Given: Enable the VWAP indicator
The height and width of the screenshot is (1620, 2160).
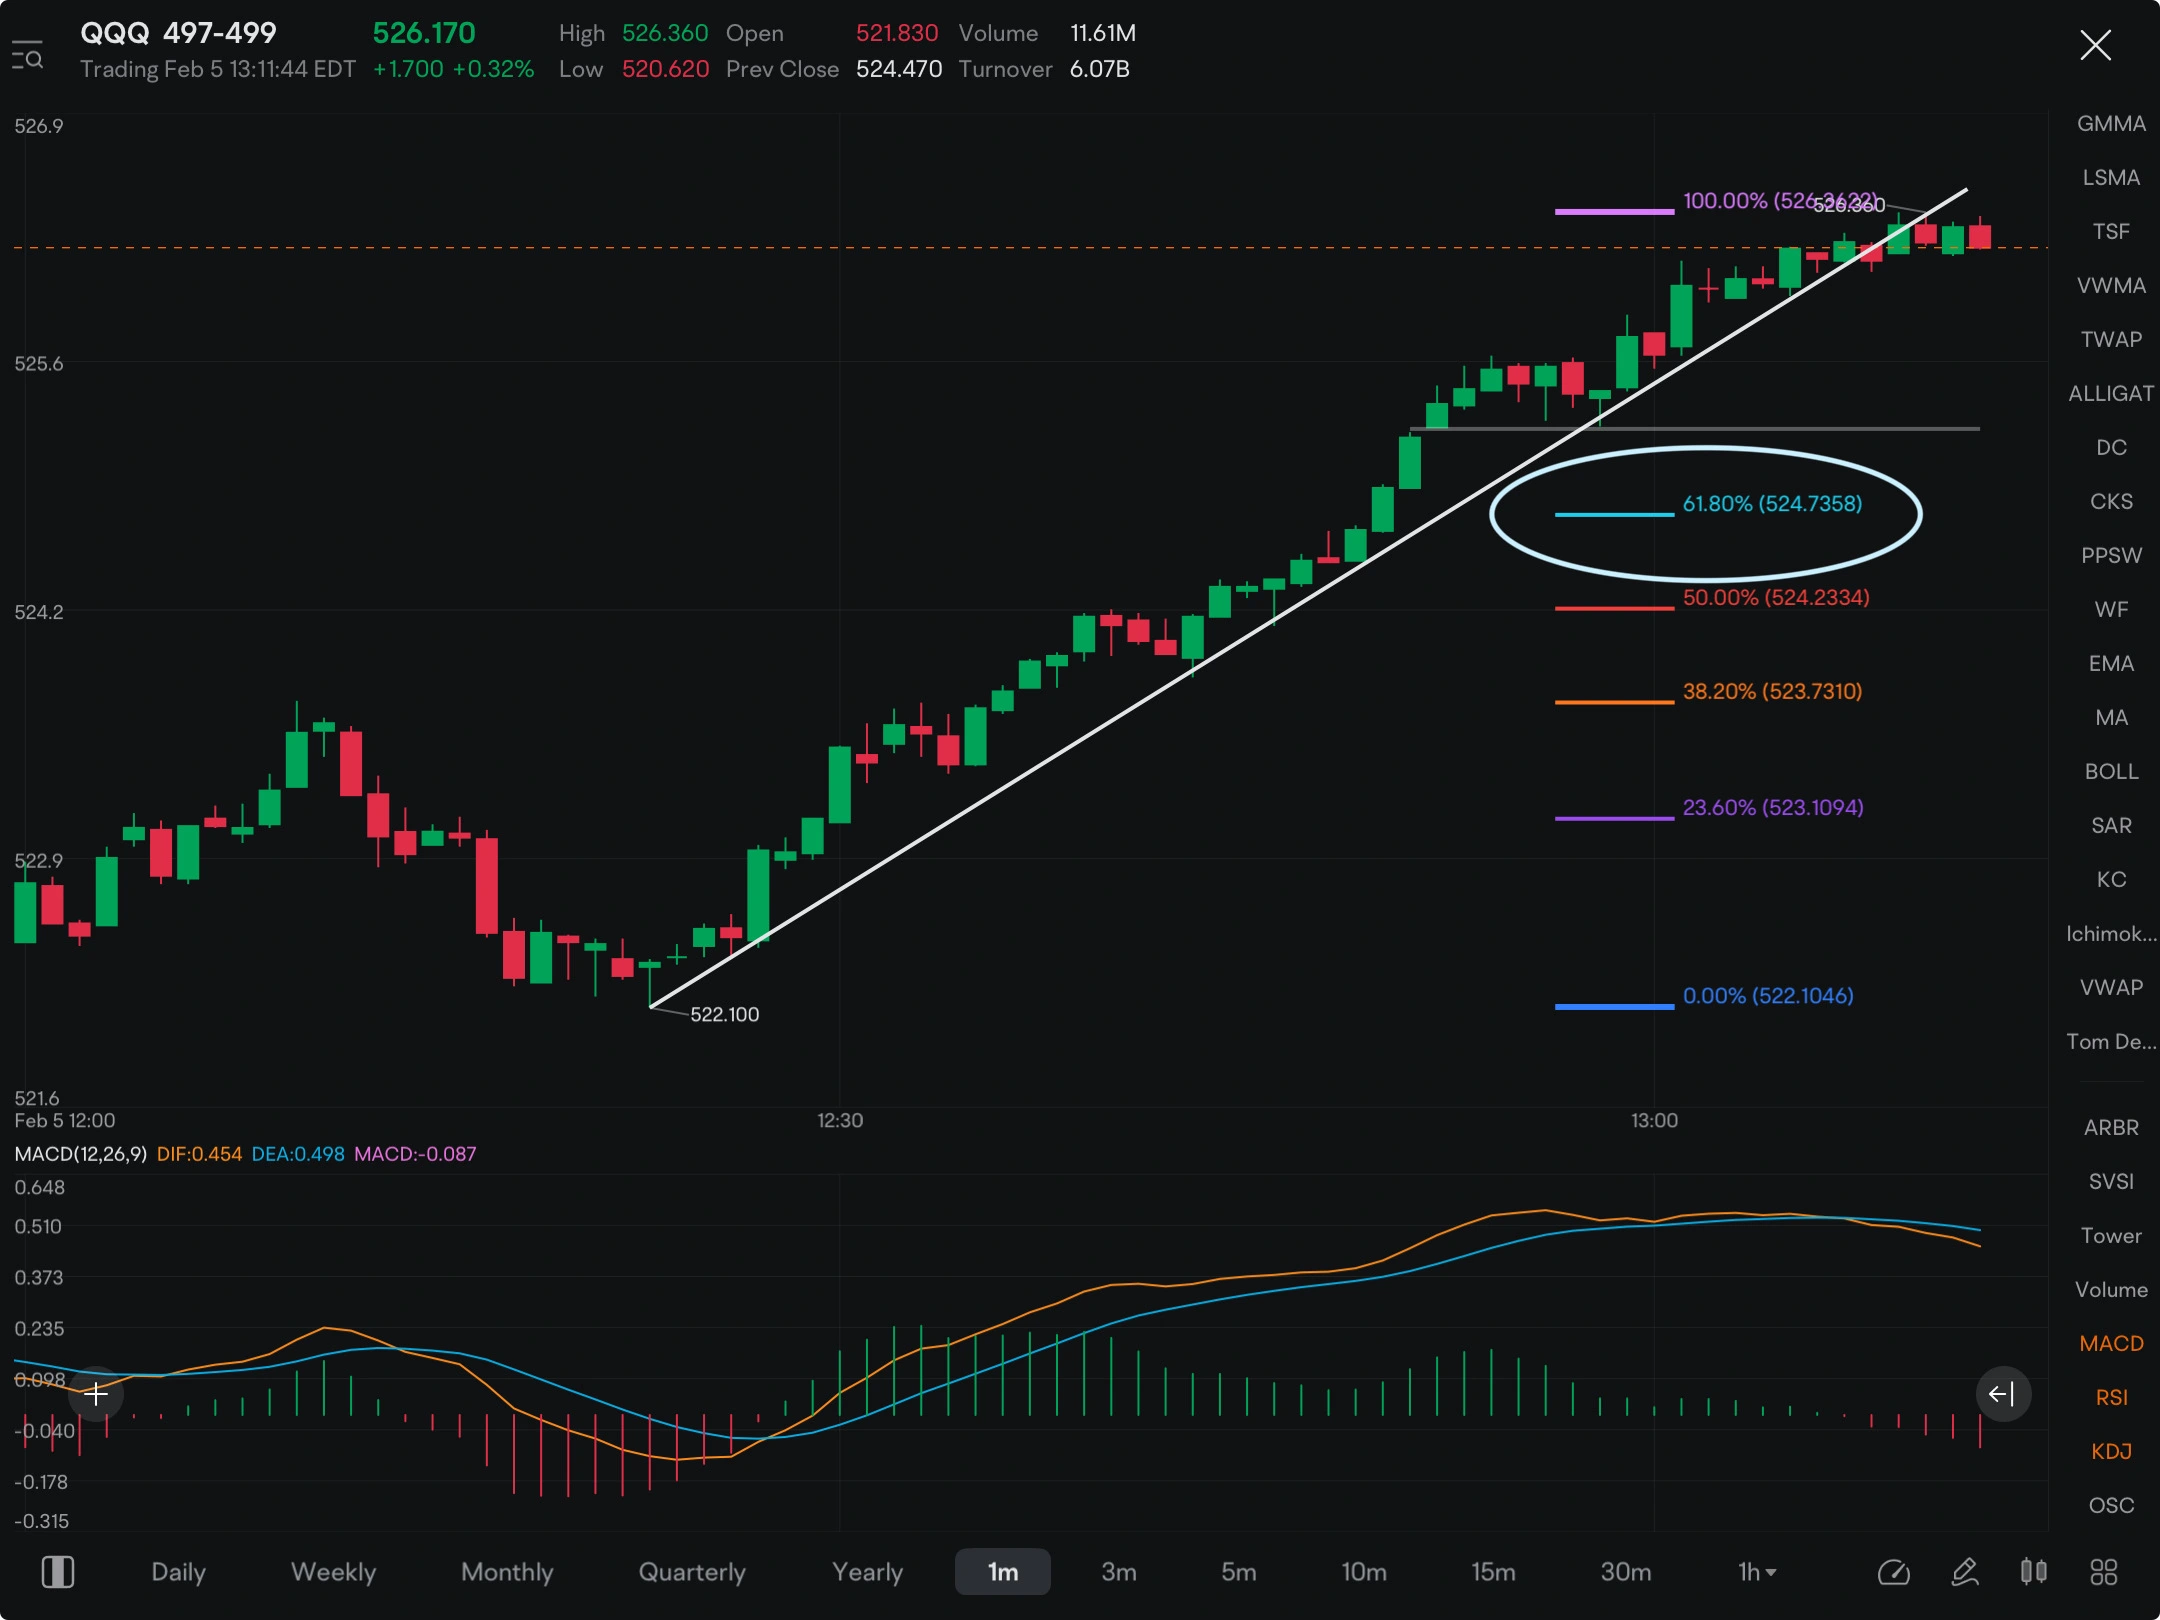Looking at the screenshot, I should (2111, 988).
